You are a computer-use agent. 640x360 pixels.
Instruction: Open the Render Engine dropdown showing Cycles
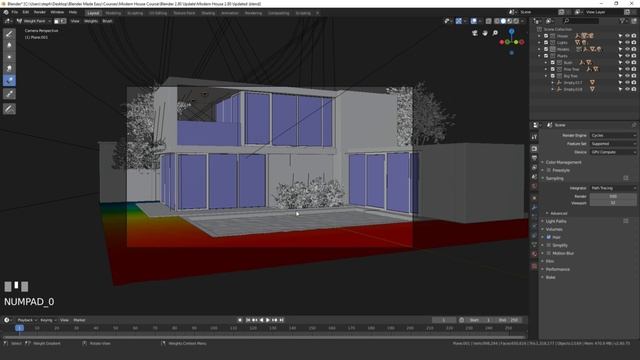tap(613, 136)
